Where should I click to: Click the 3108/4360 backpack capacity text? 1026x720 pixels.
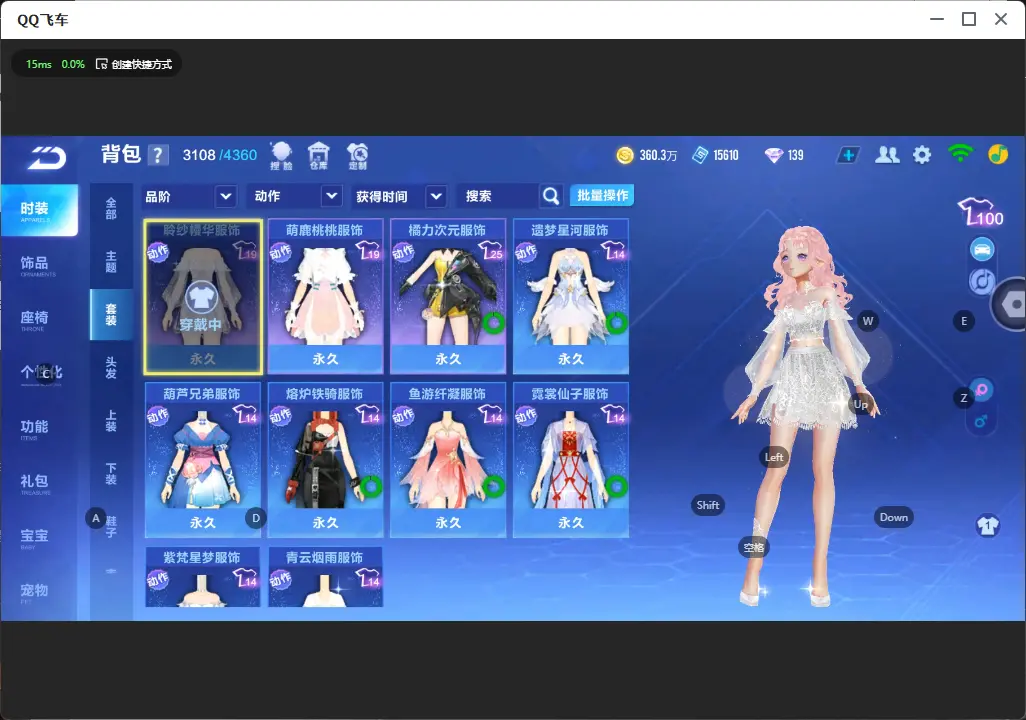pos(220,155)
